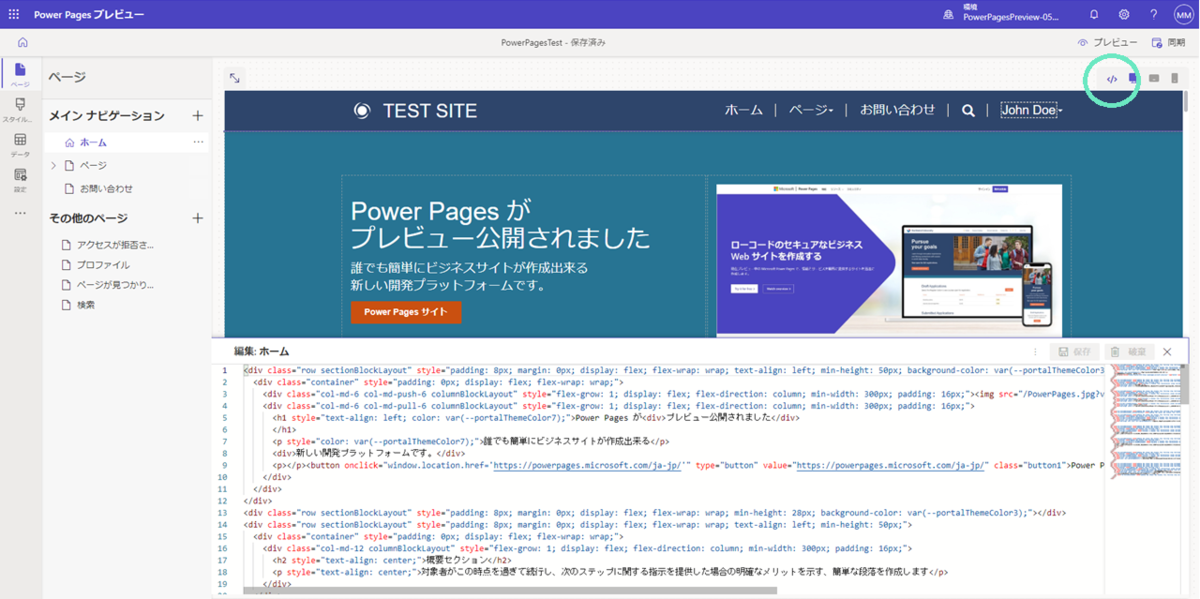Open the help question mark icon
1200x599 pixels.
point(1153,15)
